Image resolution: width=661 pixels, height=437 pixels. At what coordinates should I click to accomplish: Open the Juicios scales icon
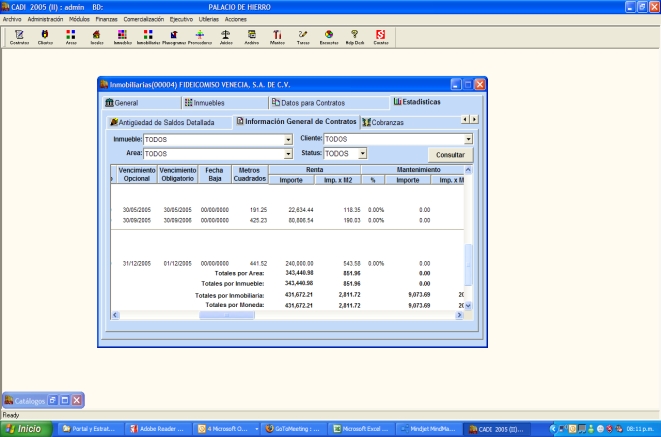[x=225, y=36]
